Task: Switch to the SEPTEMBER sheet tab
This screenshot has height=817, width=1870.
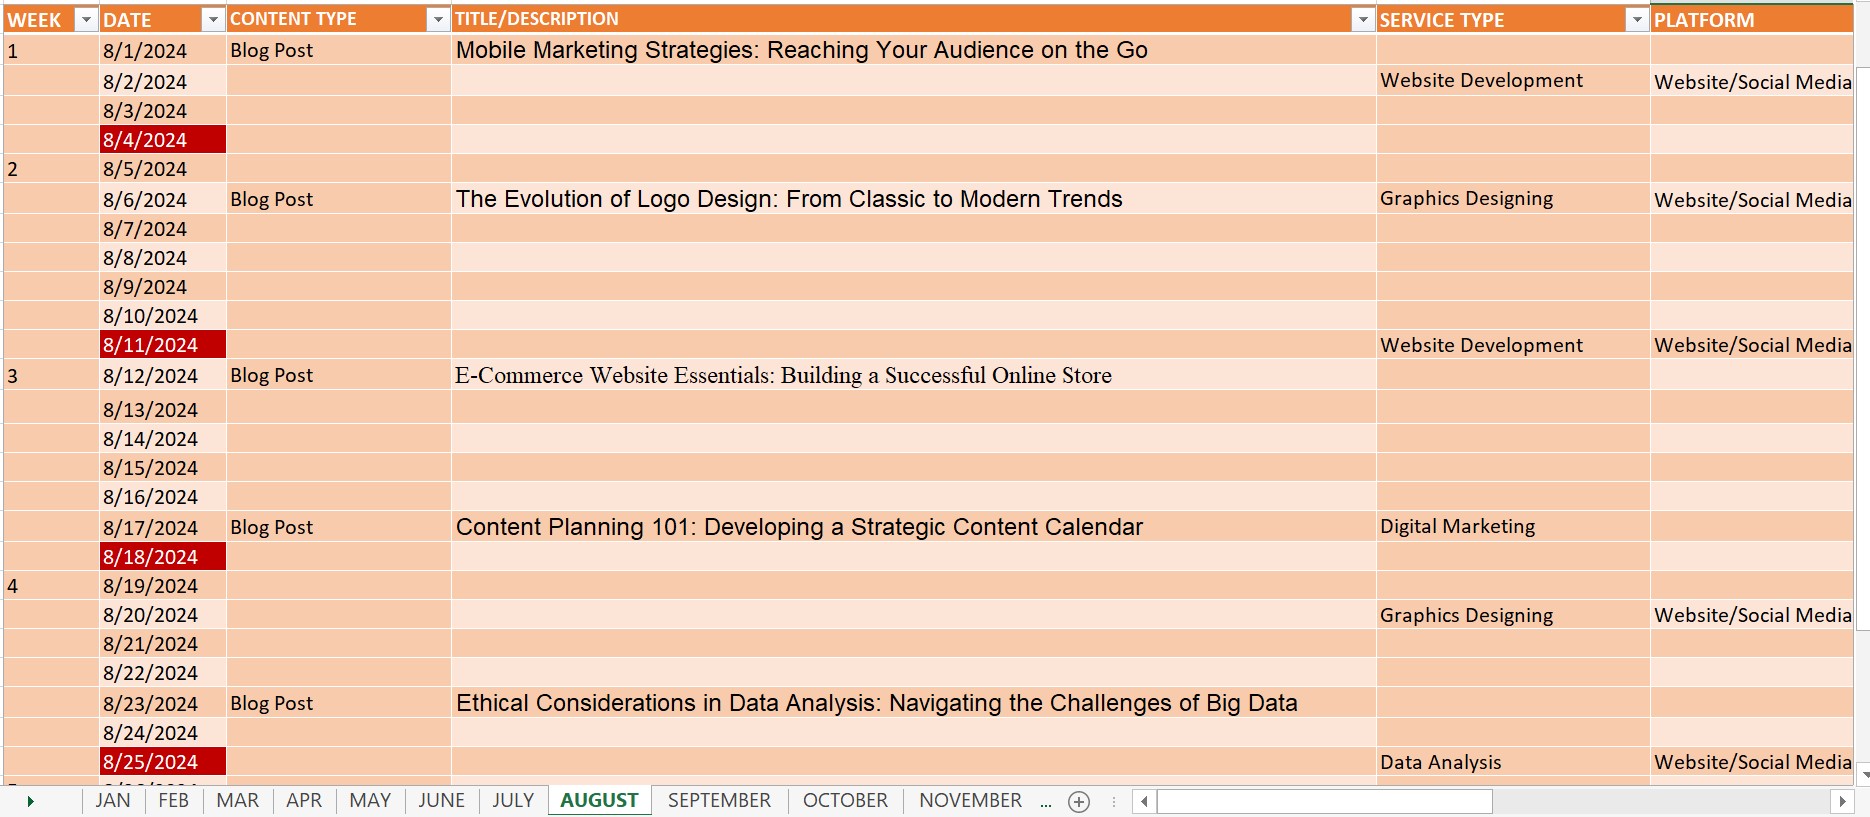Action: [x=719, y=800]
